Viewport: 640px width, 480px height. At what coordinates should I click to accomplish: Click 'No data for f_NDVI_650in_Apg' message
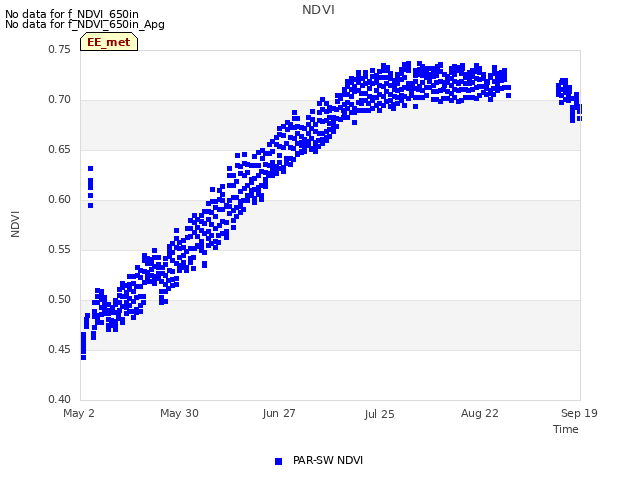click(85, 24)
